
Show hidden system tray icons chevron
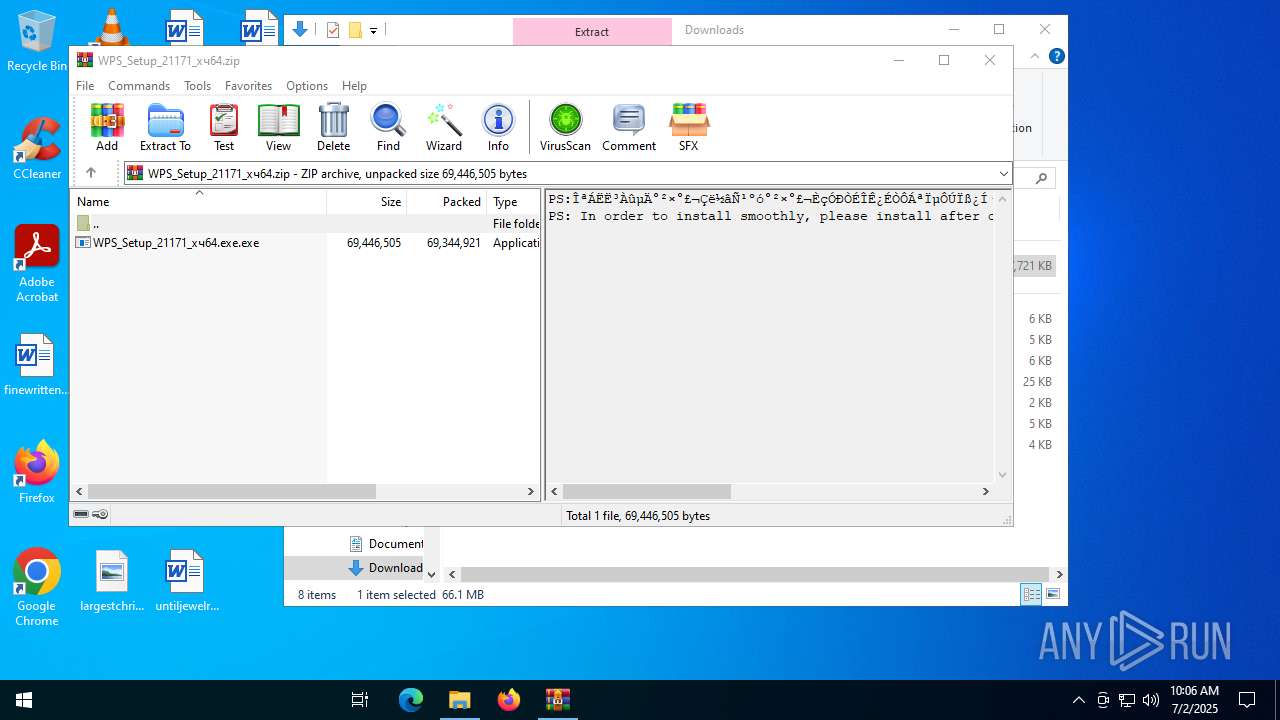[x=1078, y=700]
